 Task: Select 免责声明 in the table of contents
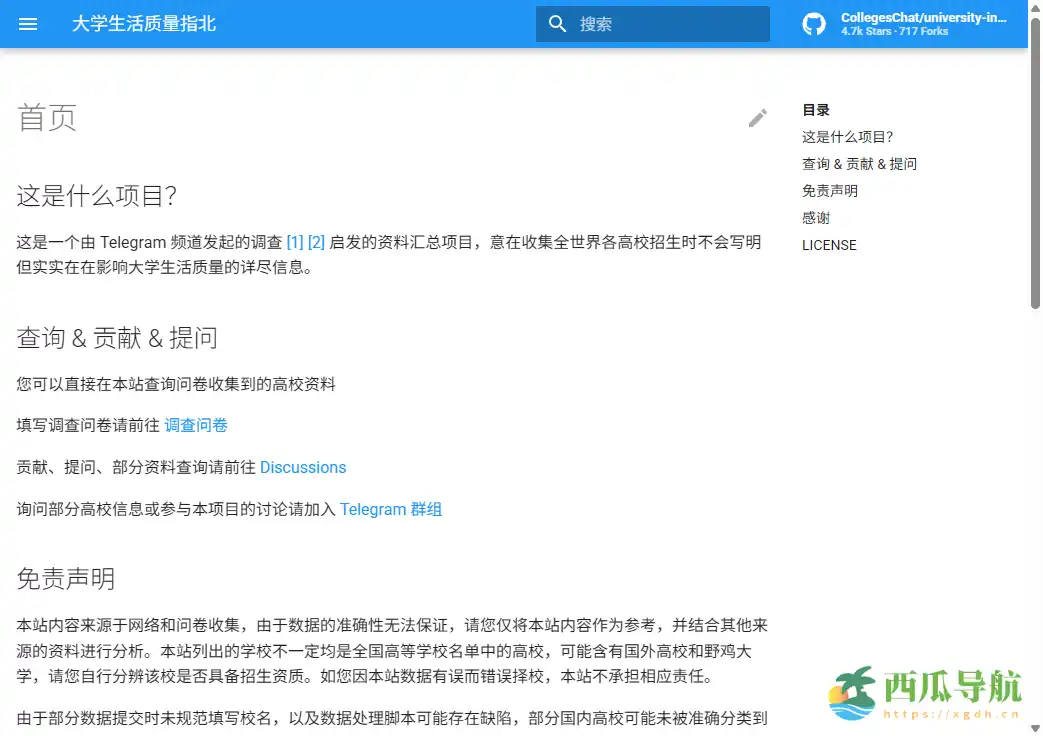pos(829,190)
